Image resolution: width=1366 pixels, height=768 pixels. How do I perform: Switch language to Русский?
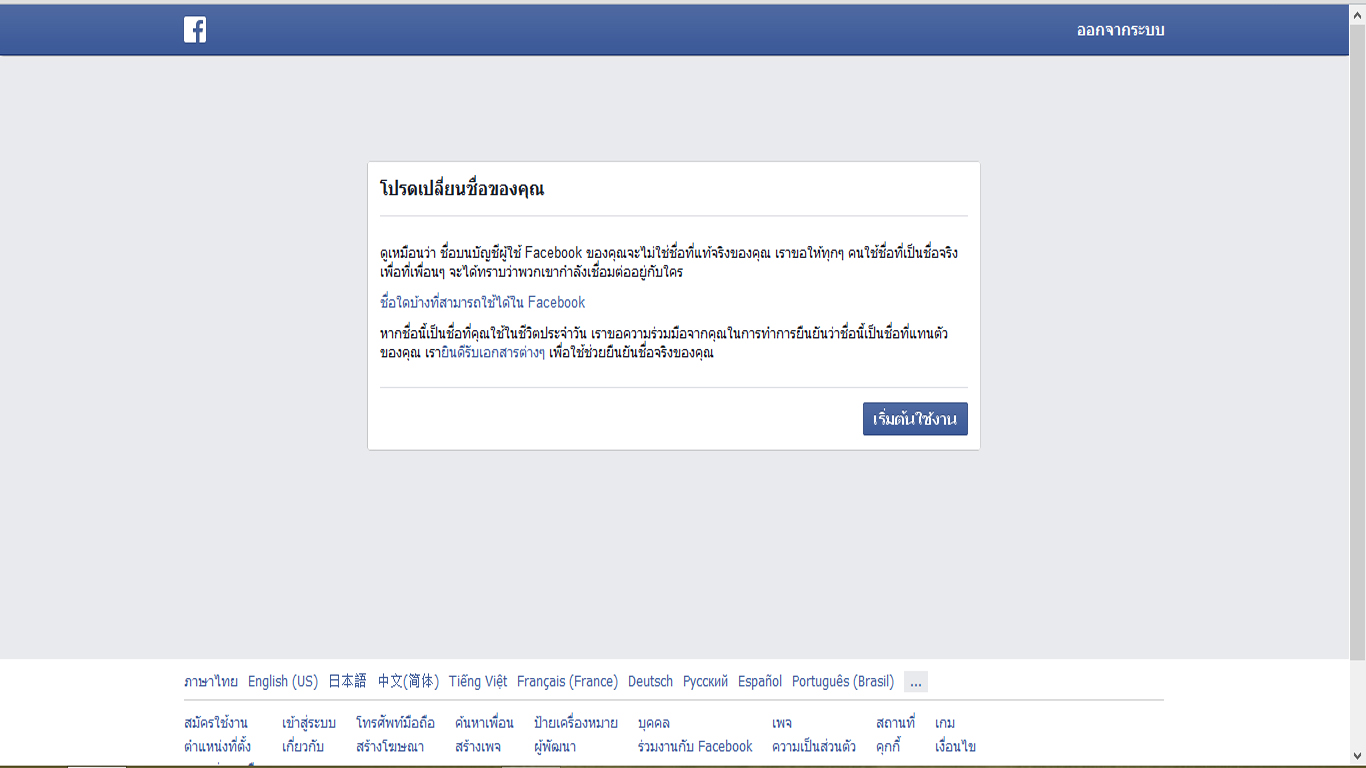(x=705, y=681)
